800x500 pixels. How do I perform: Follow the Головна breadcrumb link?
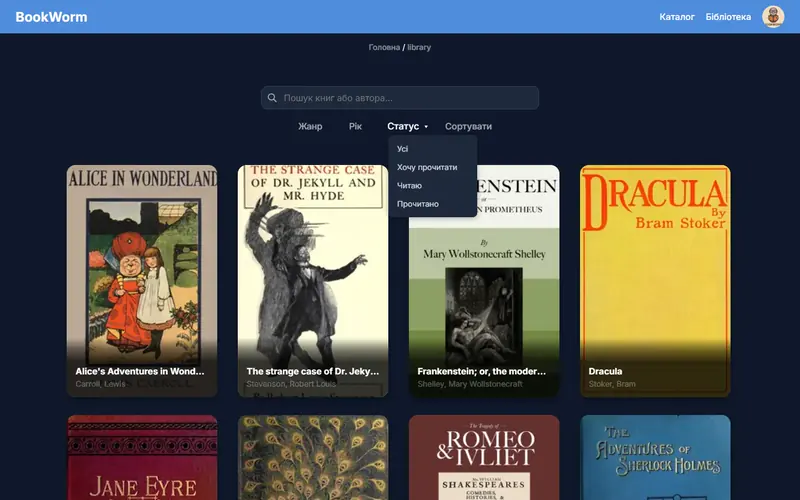pyautogui.click(x=384, y=47)
